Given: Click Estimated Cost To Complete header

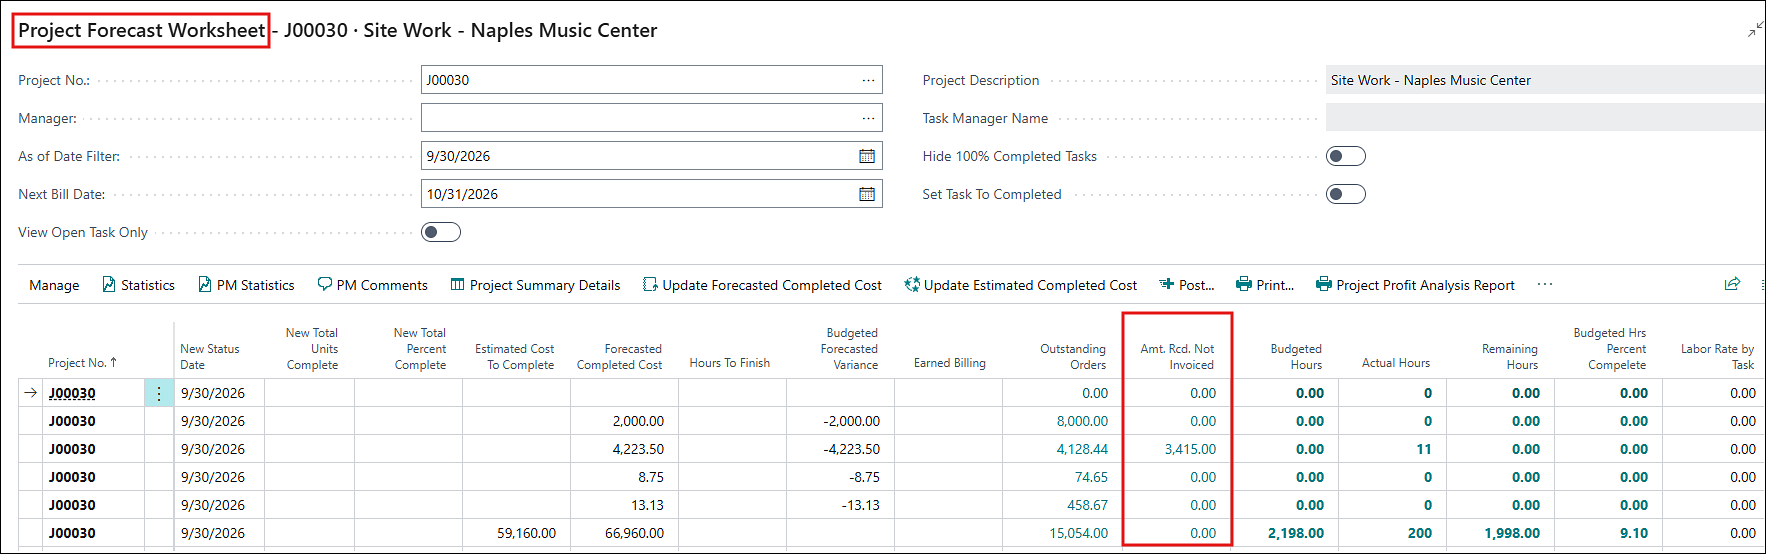Looking at the screenshot, I should click(514, 357).
